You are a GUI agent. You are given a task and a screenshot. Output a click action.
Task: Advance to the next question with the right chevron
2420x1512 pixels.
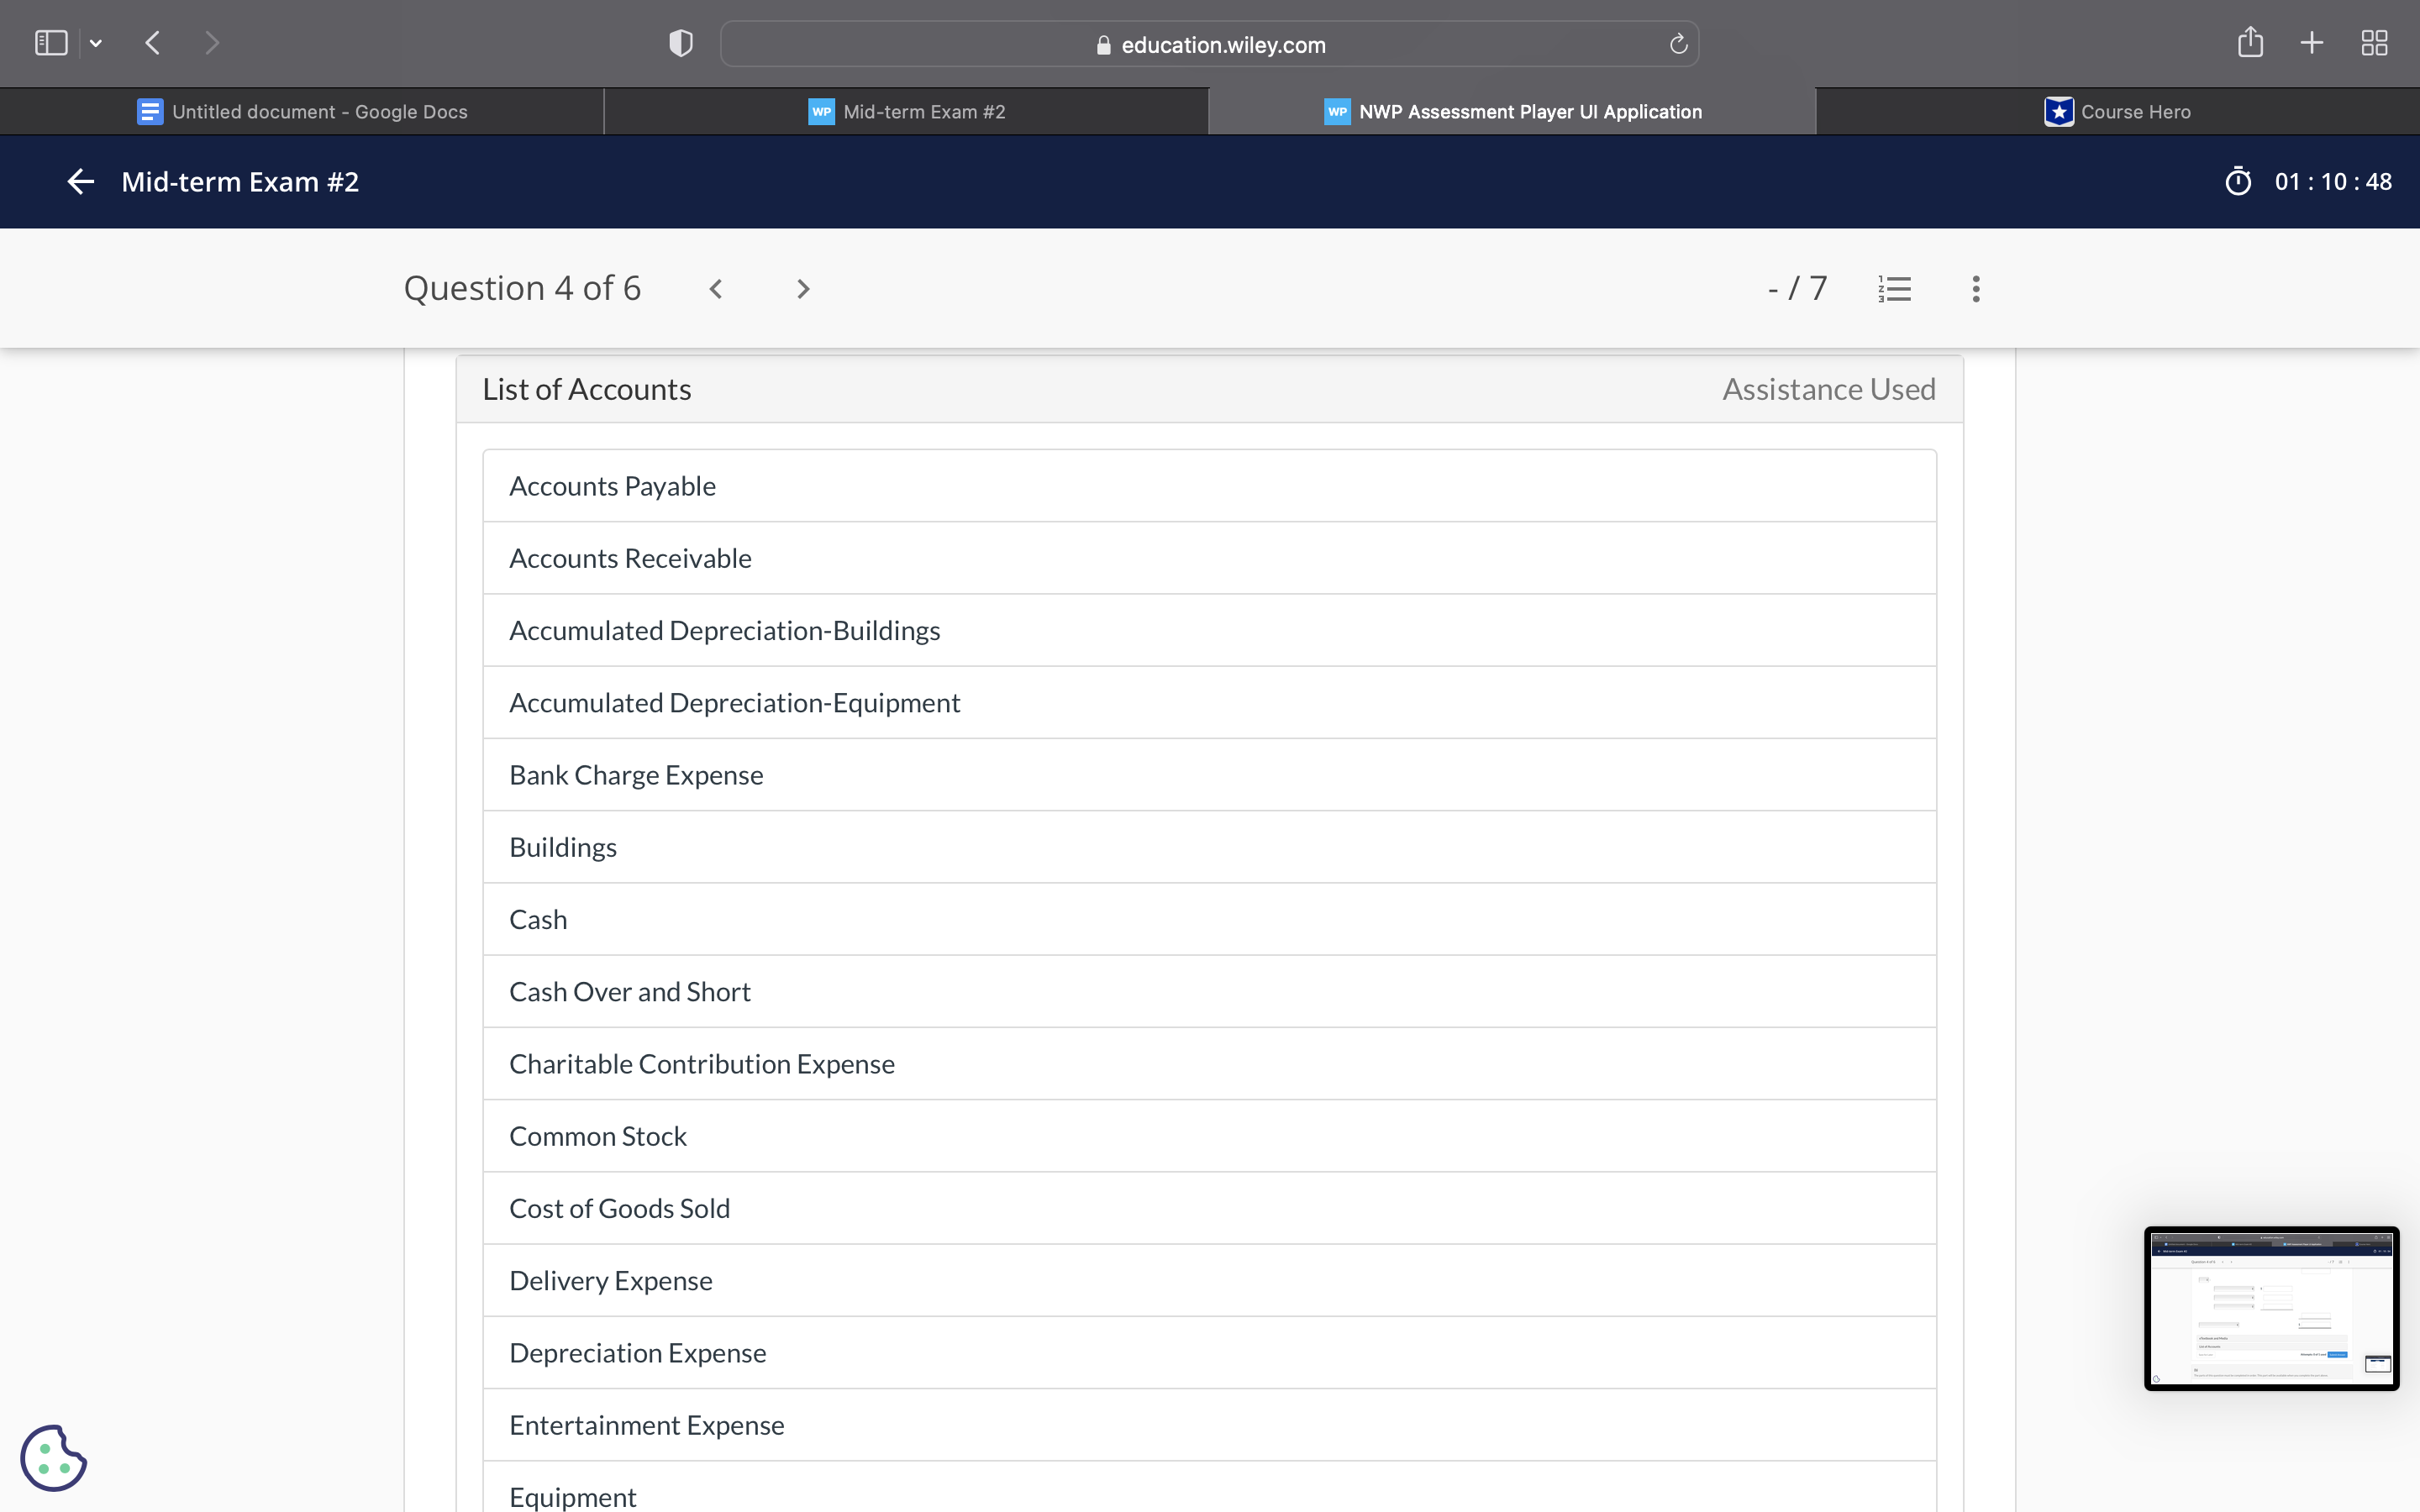(x=803, y=288)
